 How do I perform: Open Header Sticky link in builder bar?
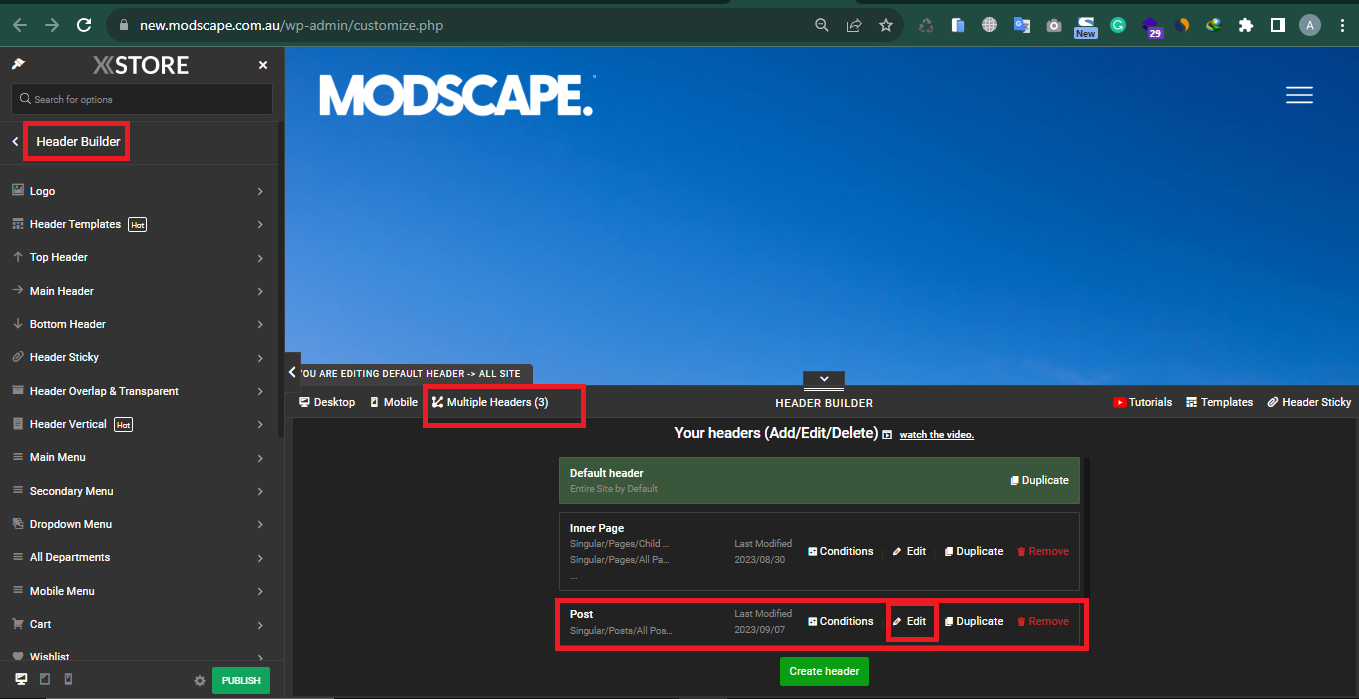[1309, 402]
